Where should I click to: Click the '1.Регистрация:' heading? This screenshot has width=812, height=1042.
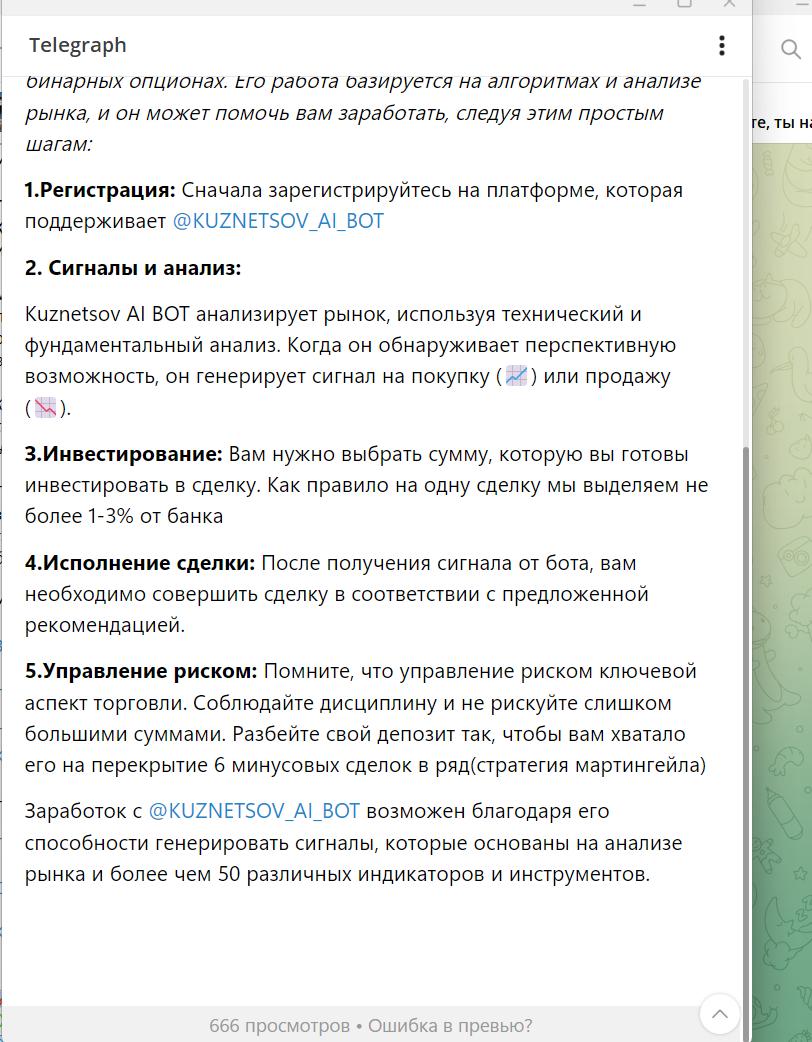coord(100,190)
